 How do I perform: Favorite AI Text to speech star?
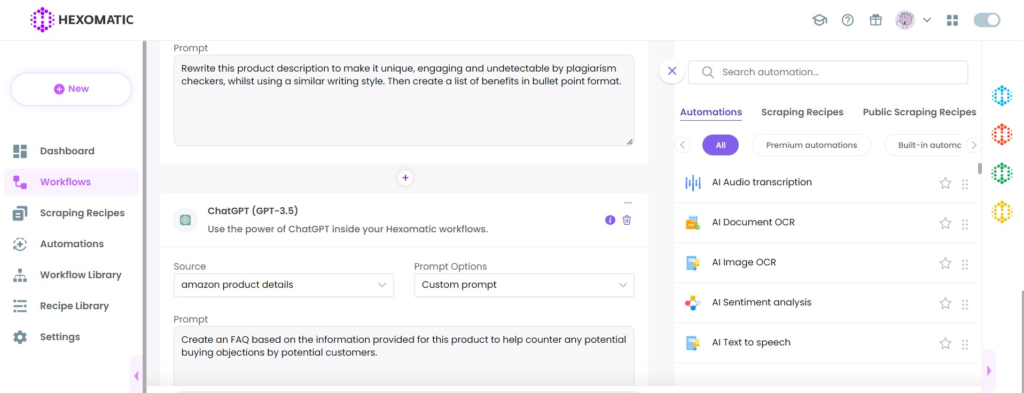(945, 343)
